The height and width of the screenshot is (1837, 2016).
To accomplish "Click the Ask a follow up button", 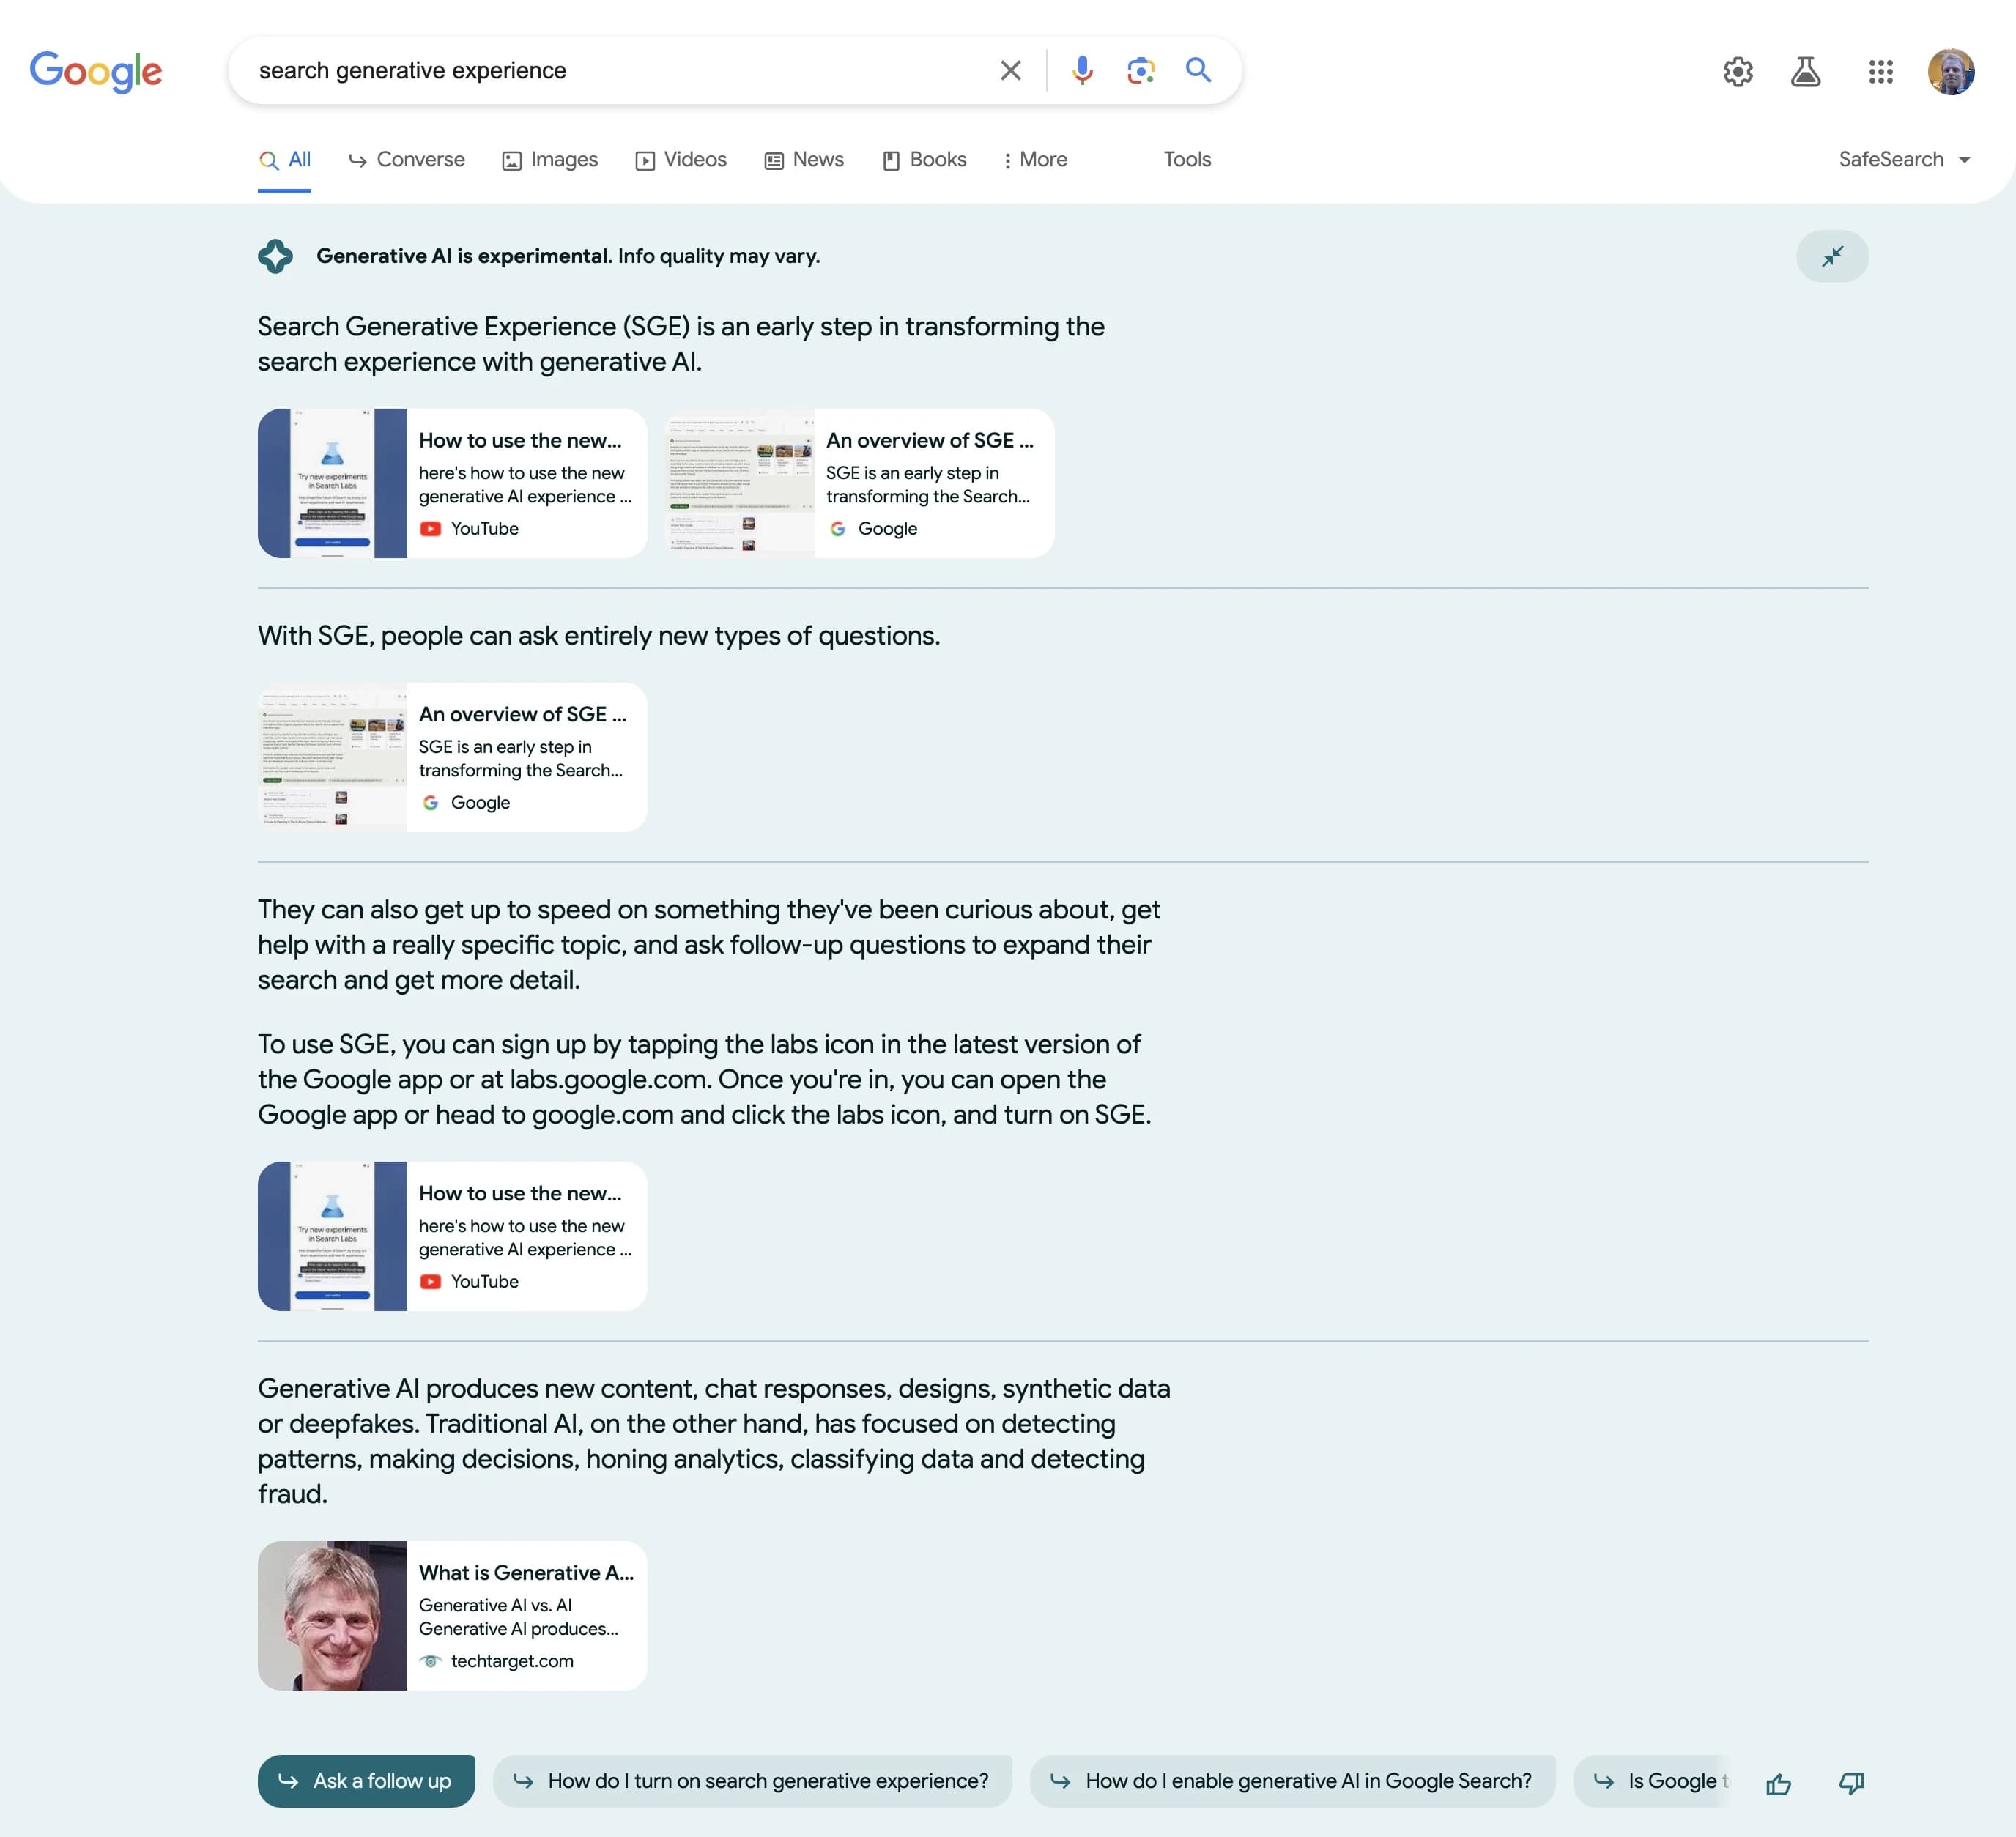I will pos(366,1781).
